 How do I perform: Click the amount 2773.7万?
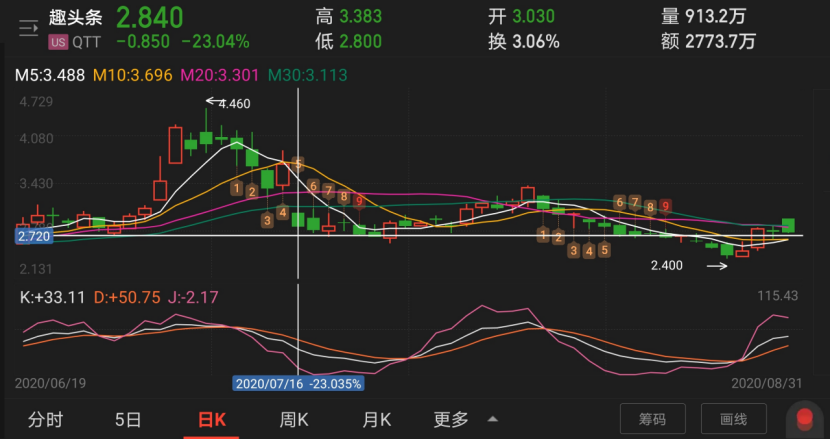tap(720, 41)
